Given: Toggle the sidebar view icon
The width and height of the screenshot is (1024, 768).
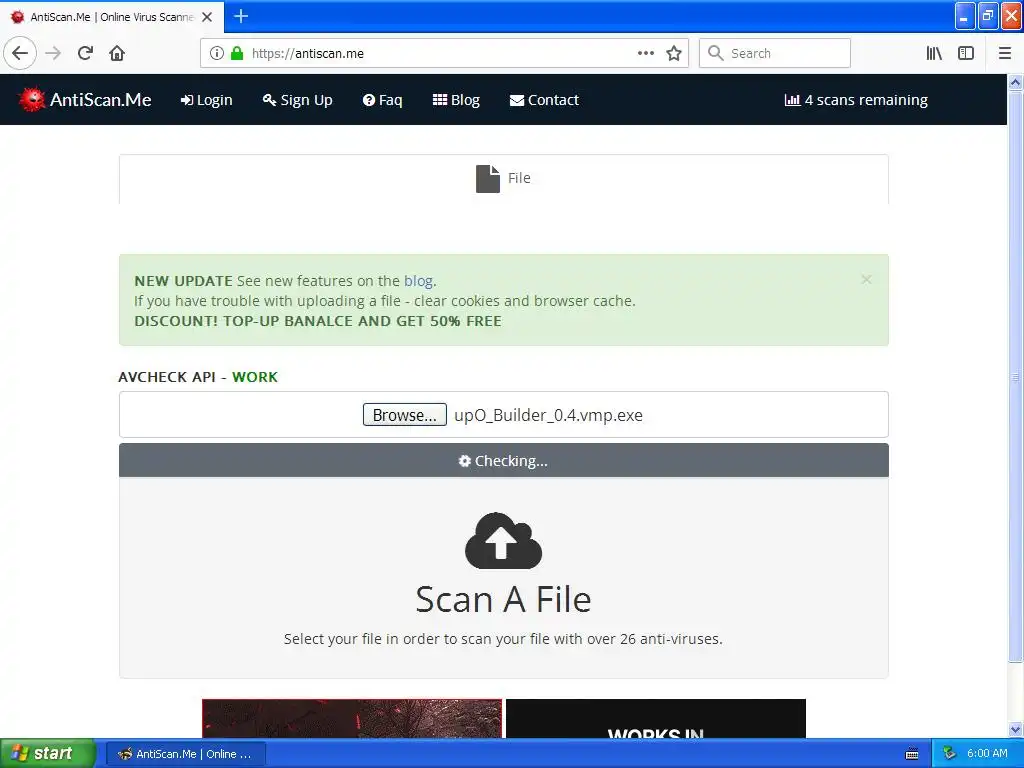Looking at the screenshot, I should tap(966, 53).
